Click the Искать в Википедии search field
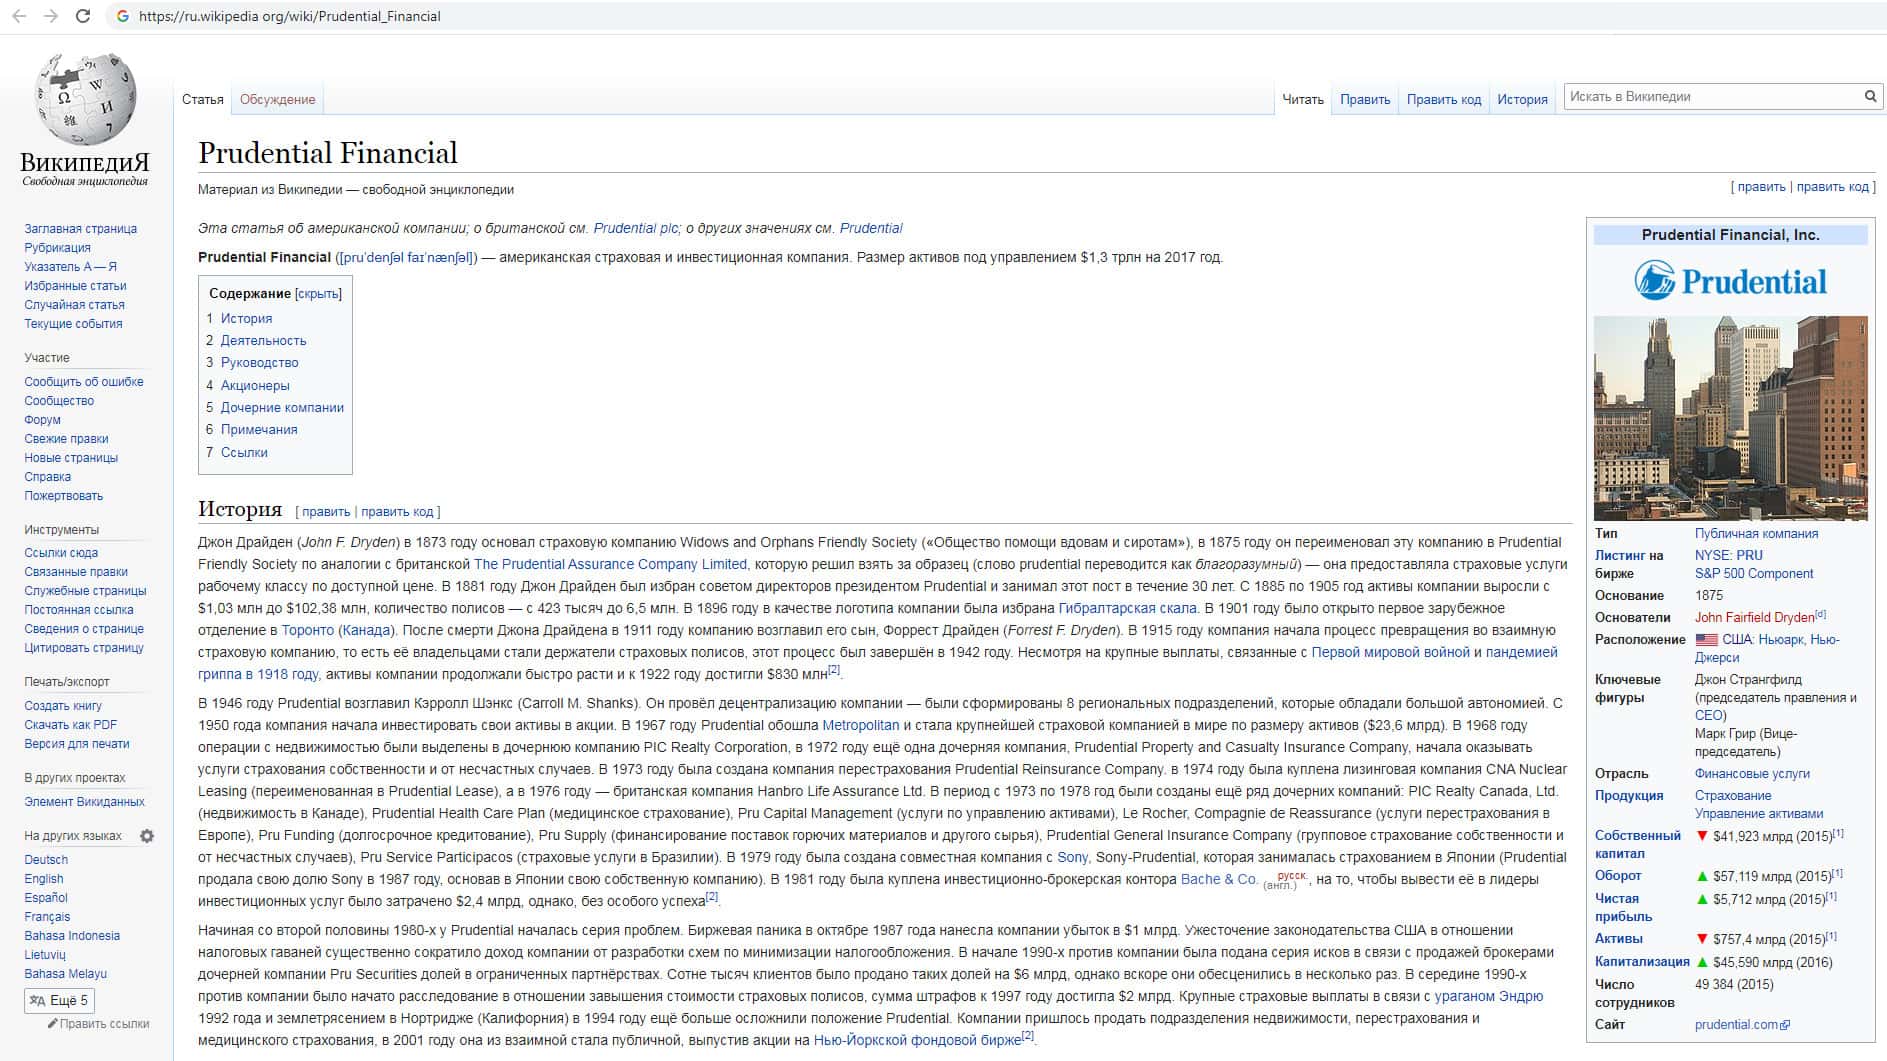Viewport: 1887px width, 1061px height. (1710, 97)
